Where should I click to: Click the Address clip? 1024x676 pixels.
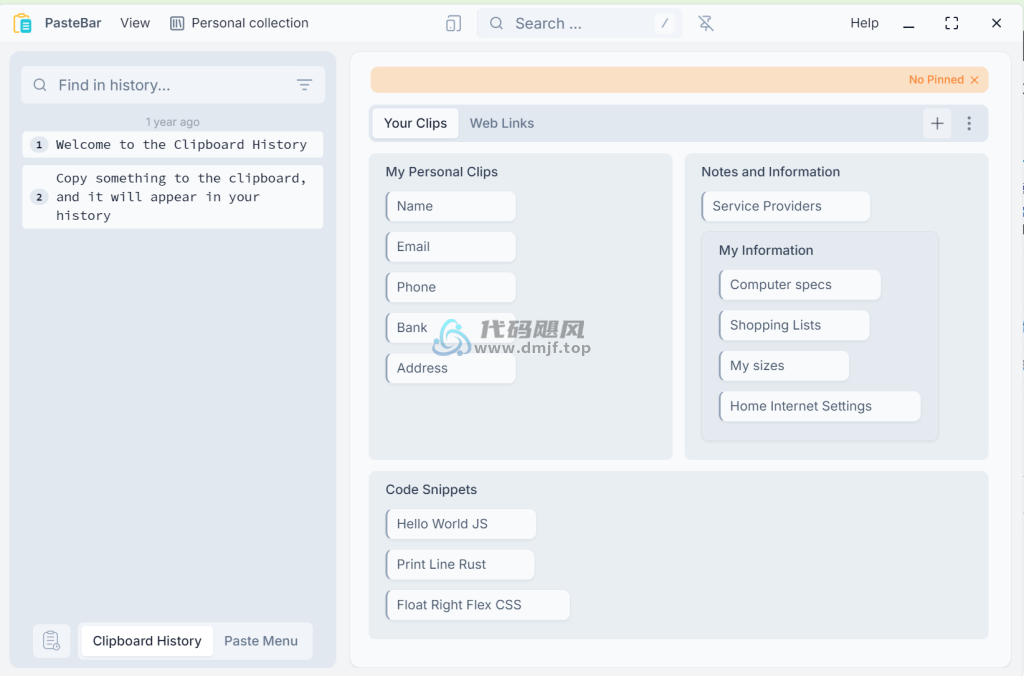click(x=451, y=368)
